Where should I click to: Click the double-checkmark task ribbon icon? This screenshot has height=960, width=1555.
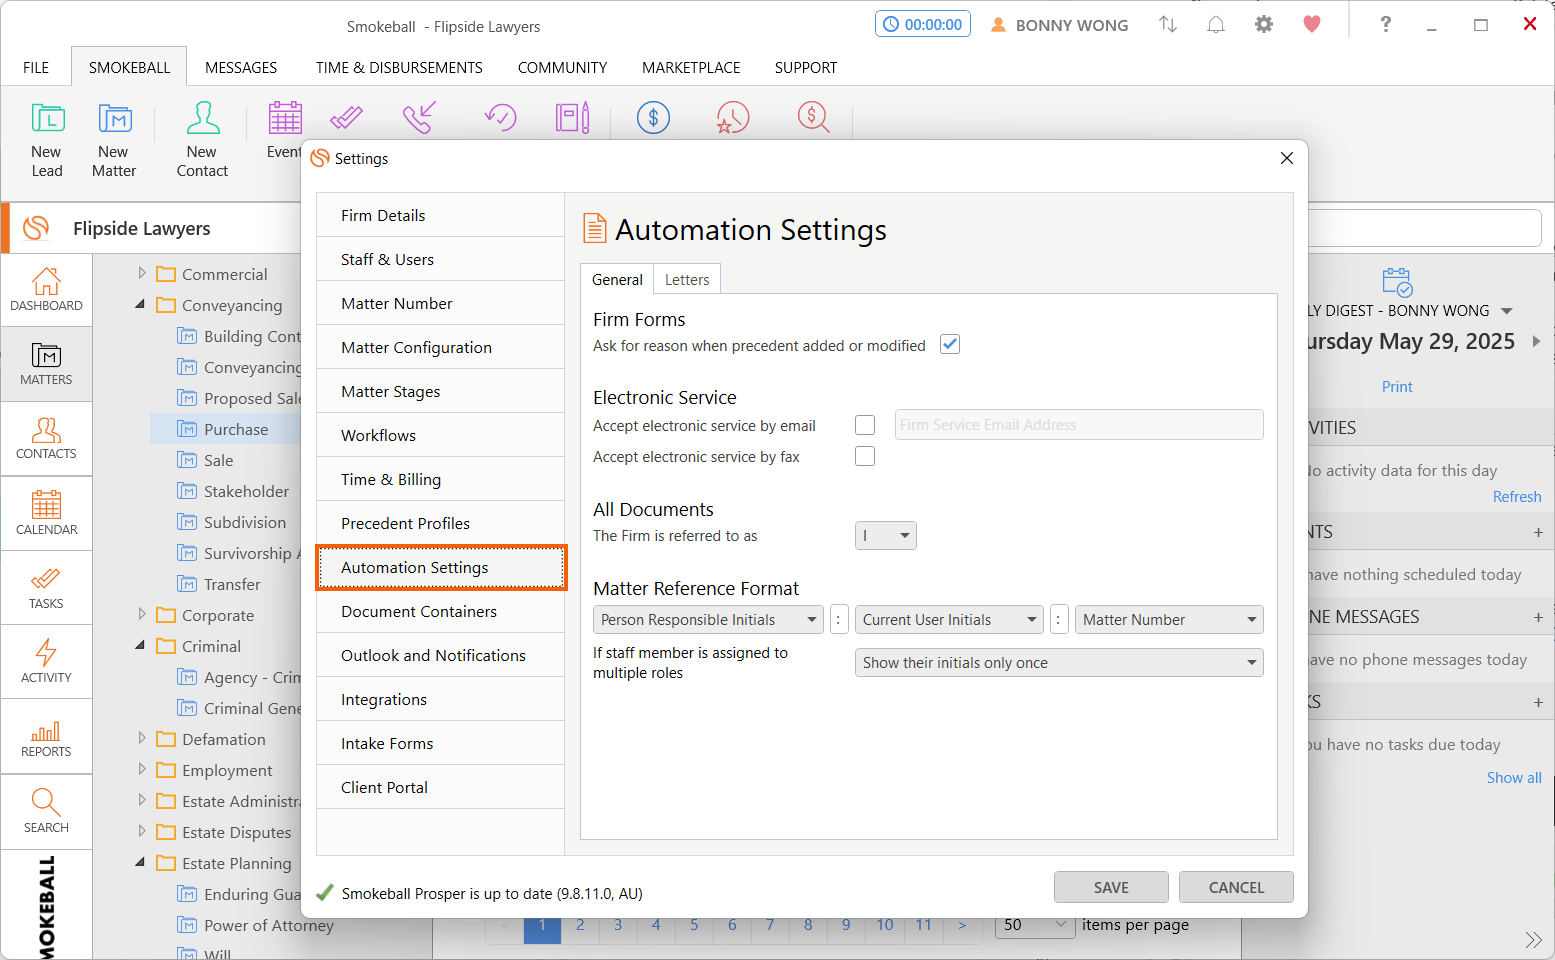pyautogui.click(x=346, y=118)
